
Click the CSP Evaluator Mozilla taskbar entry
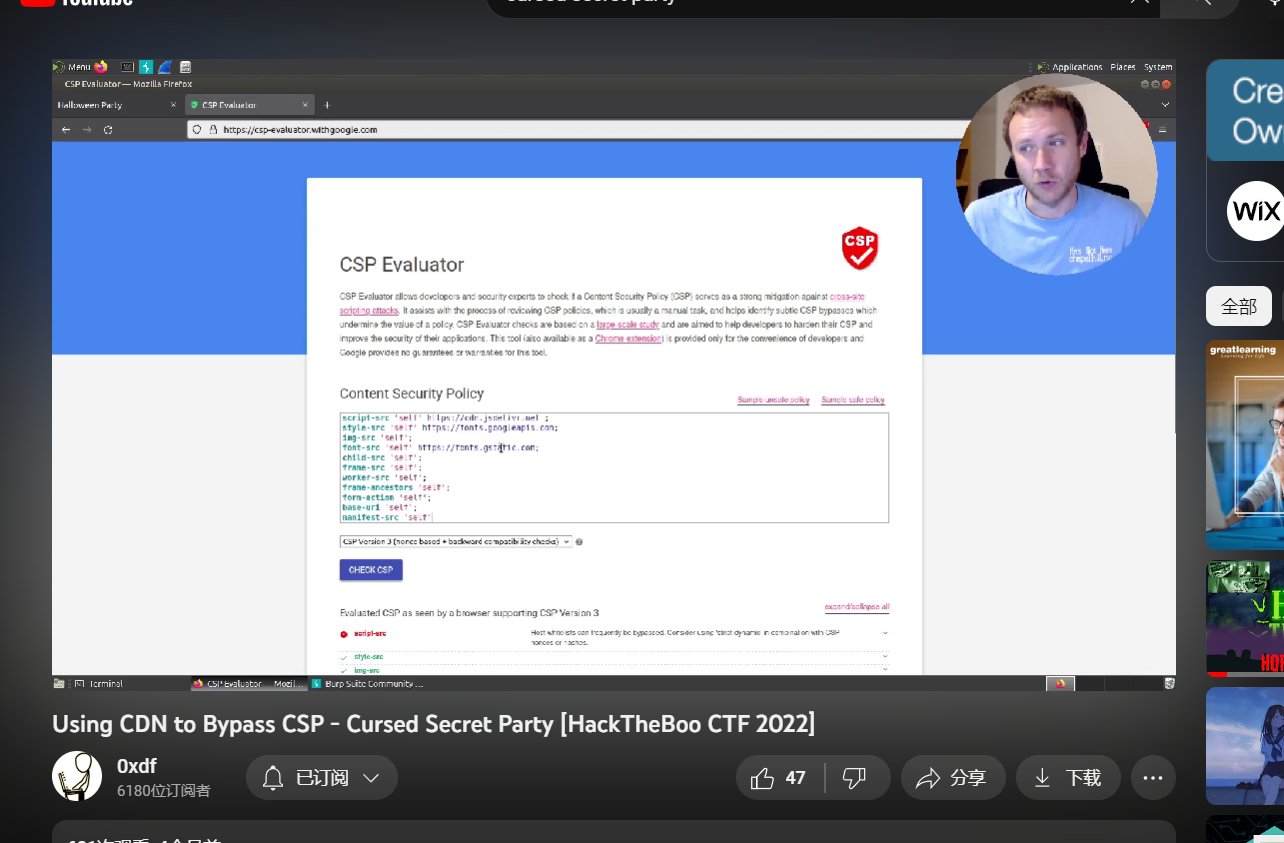(x=249, y=684)
